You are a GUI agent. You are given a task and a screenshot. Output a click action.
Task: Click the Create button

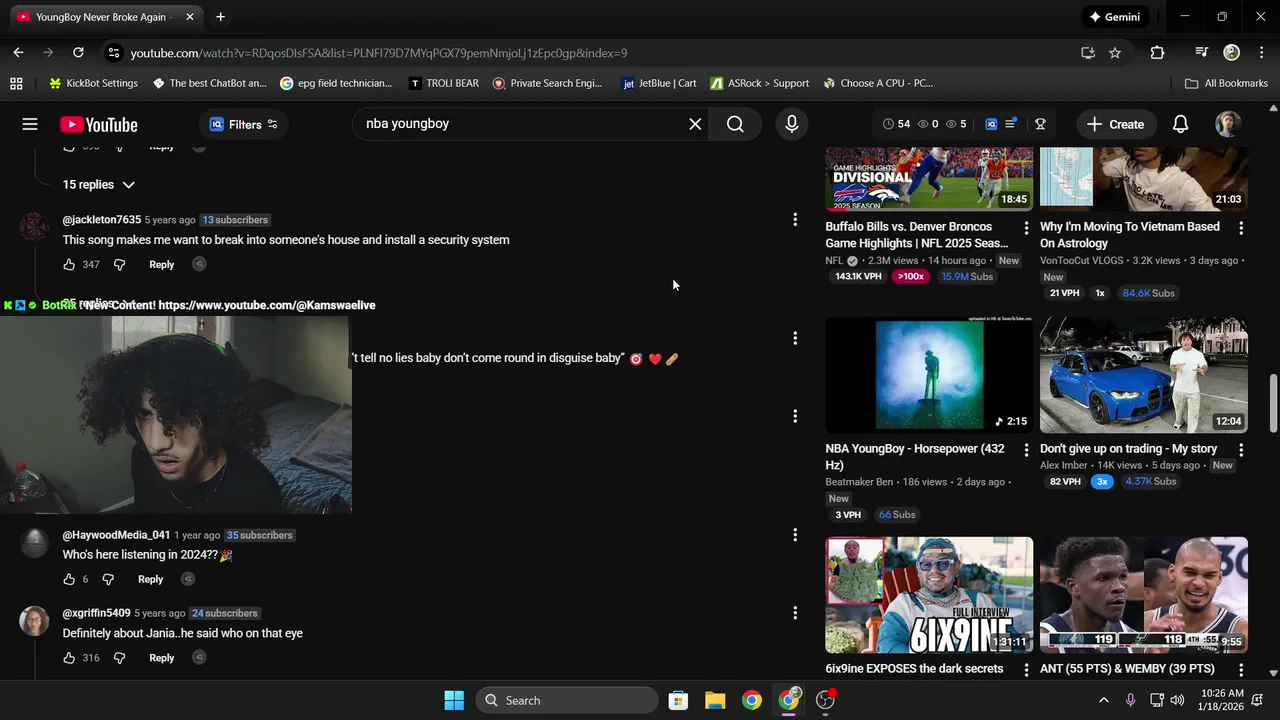click(x=1115, y=124)
